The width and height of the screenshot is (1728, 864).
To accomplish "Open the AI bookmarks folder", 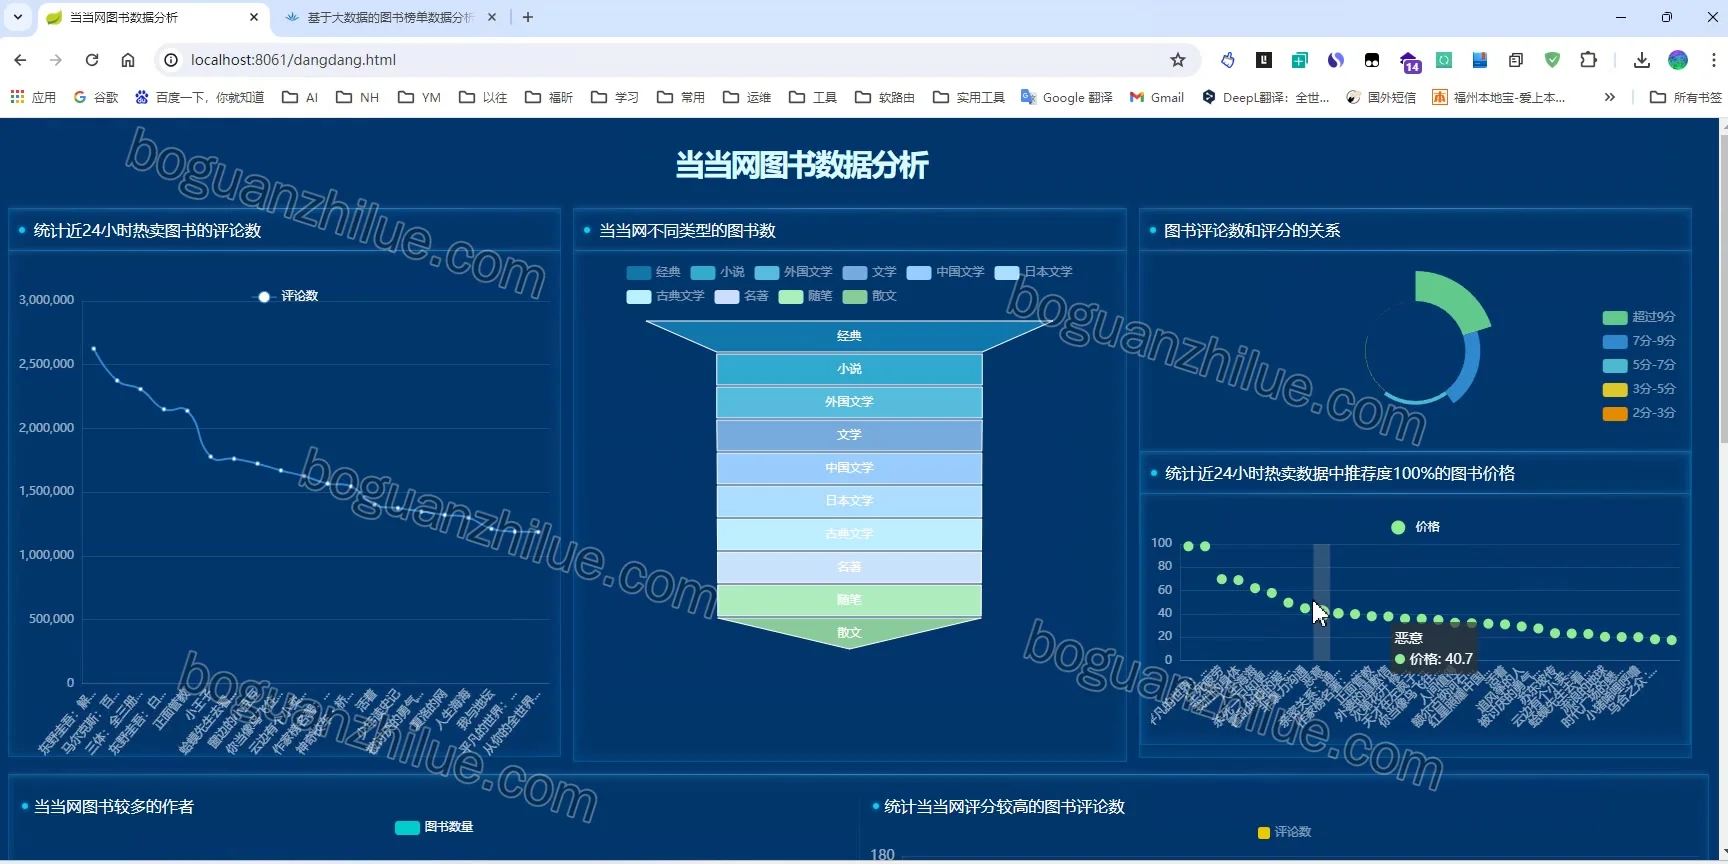I will pyautogui.click(x=300, y=97).
